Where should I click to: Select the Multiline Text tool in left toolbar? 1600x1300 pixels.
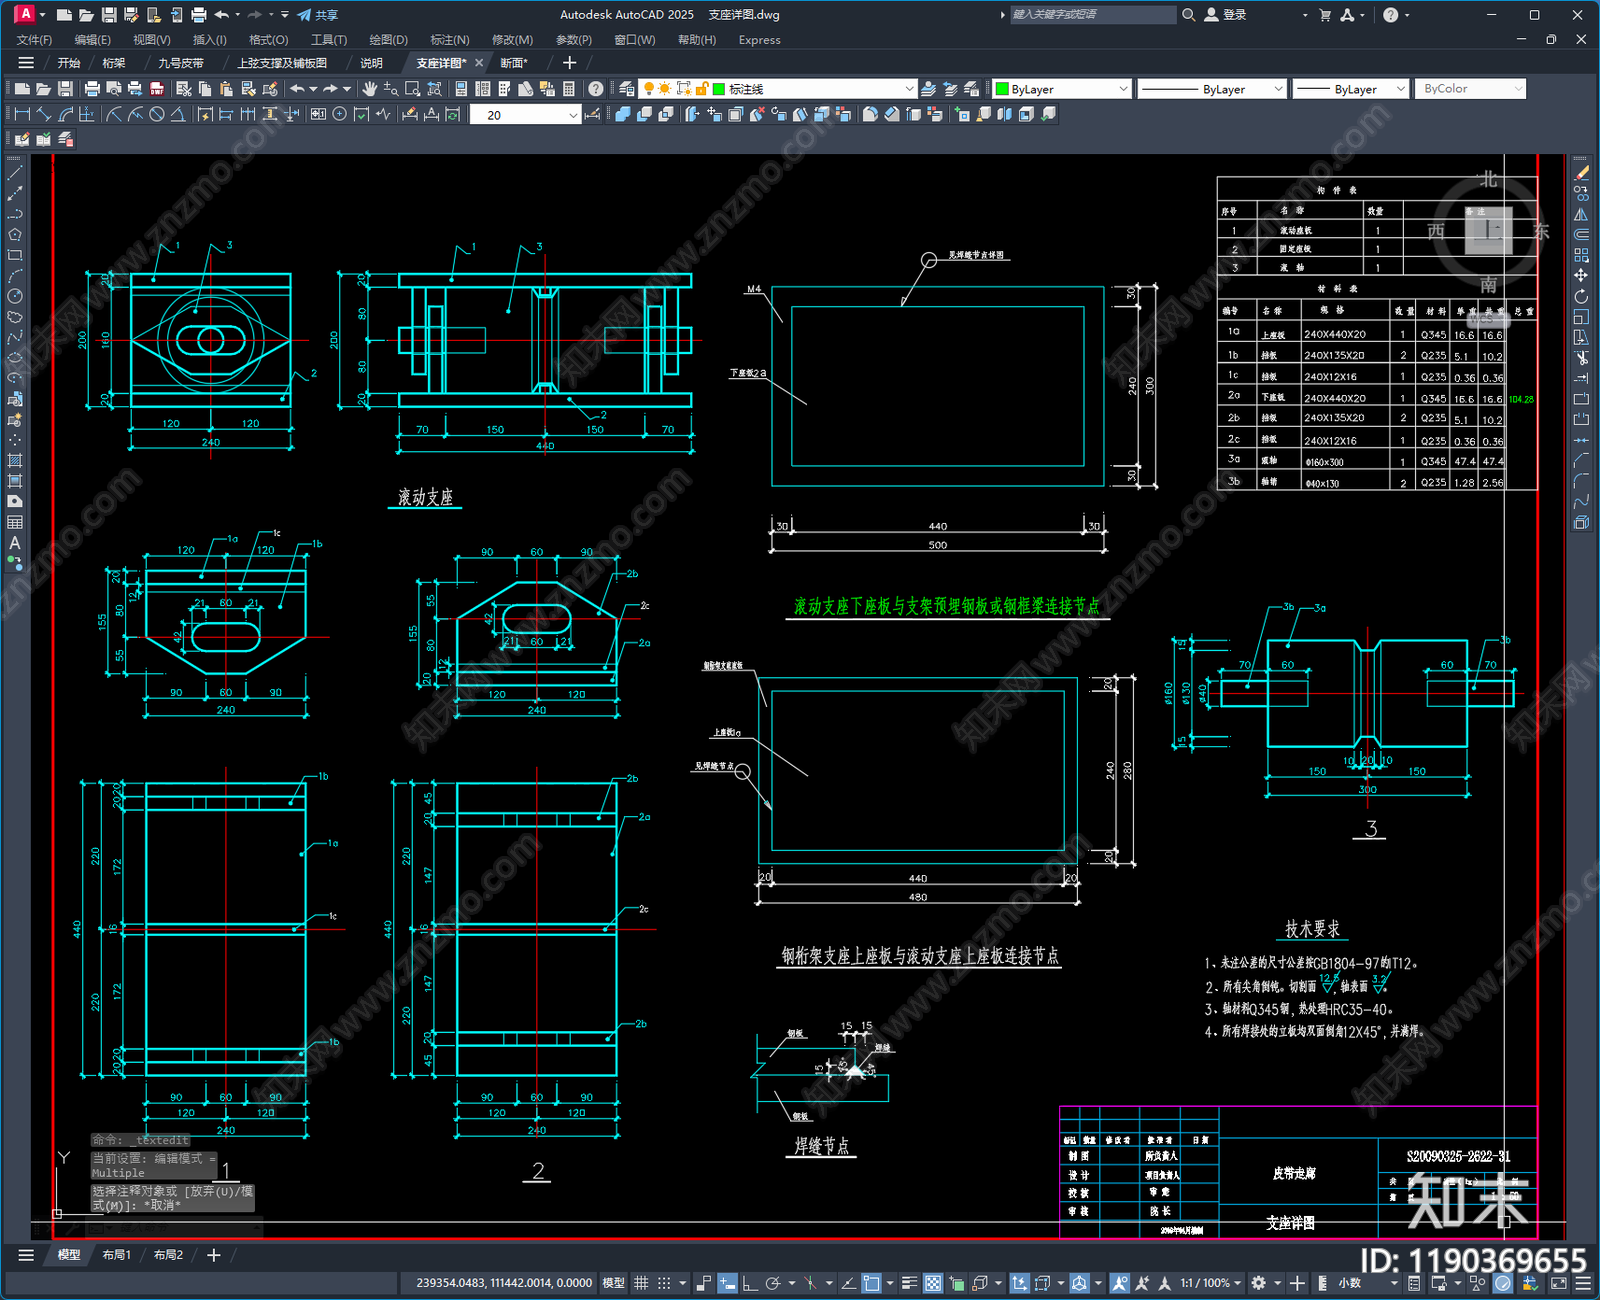tap(14, 543)
